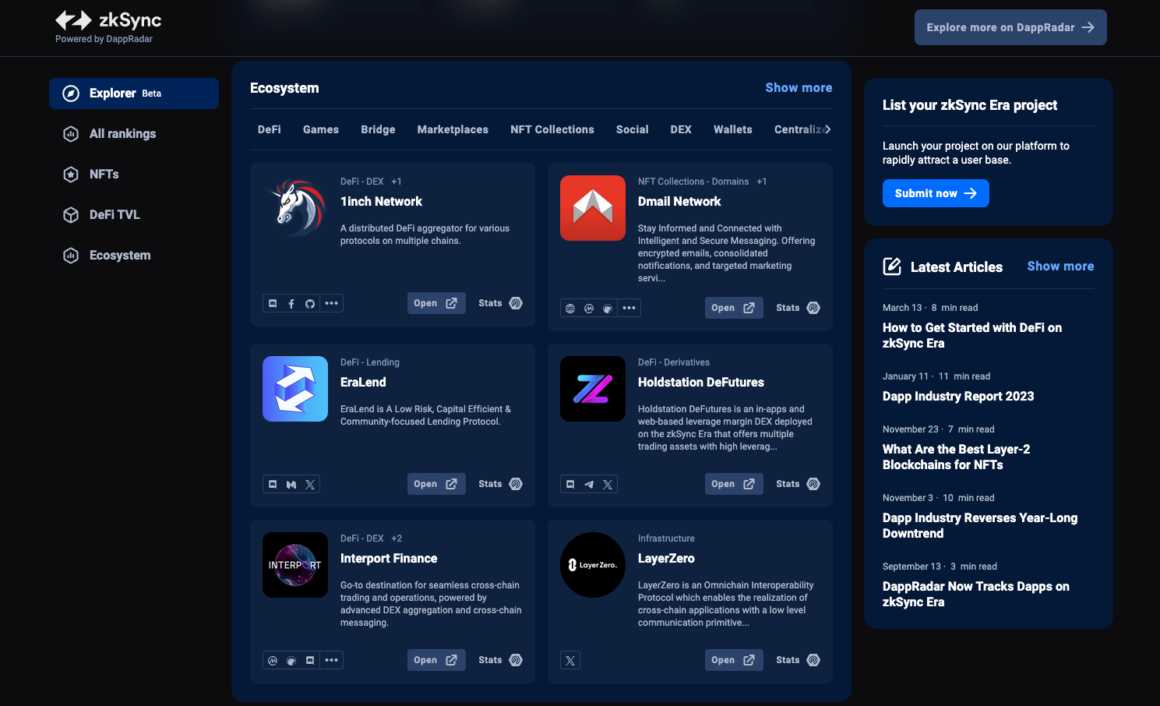Open EraLend's X (Twitter) profile icon
The width and height of the screenshot is (1160, 706).
pyautogui.click(x=310, y=484)
